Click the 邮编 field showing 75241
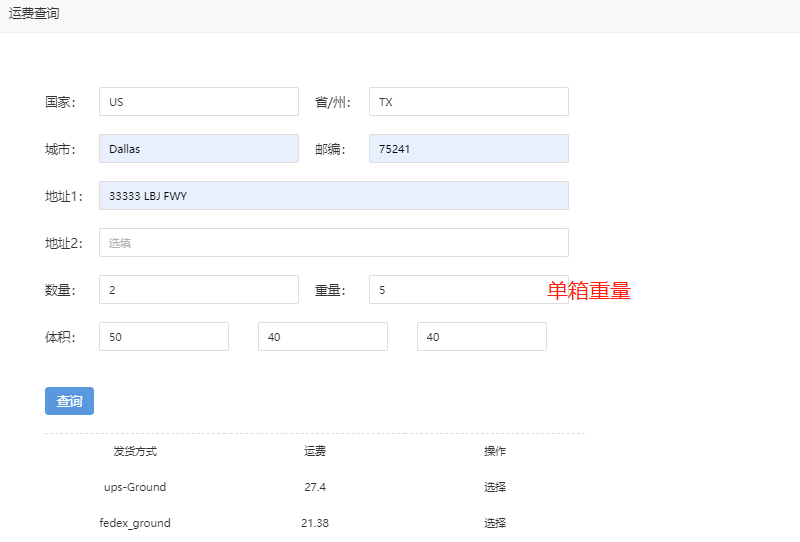Screen dimensions: 800x542 [x=468, y=148]
